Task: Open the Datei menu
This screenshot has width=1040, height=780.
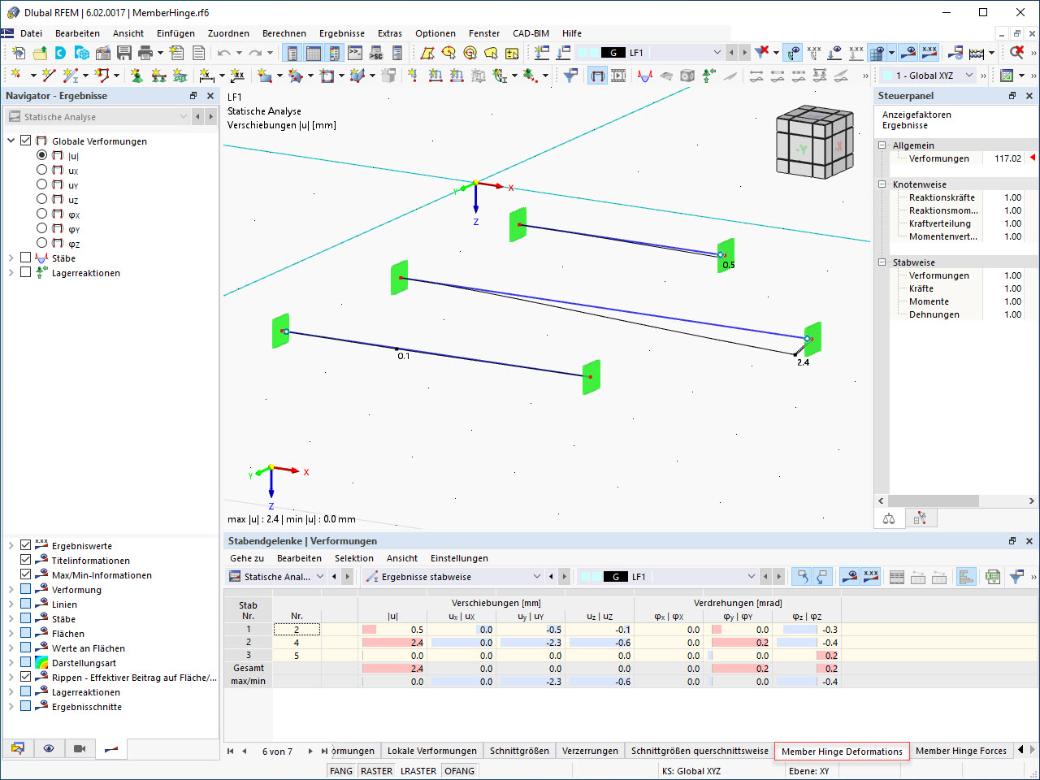Action: coord(31,33)
